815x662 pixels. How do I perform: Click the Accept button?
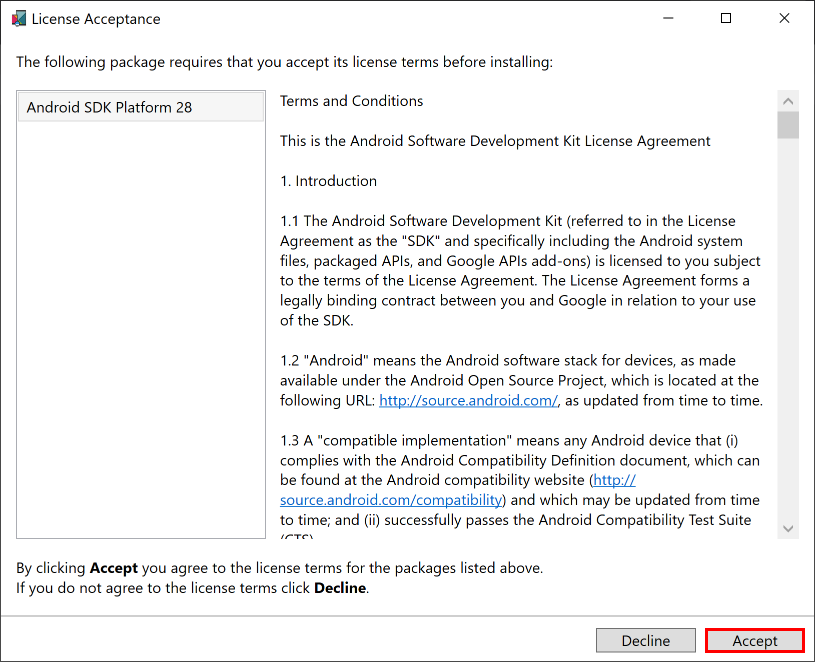click(754, 640)
